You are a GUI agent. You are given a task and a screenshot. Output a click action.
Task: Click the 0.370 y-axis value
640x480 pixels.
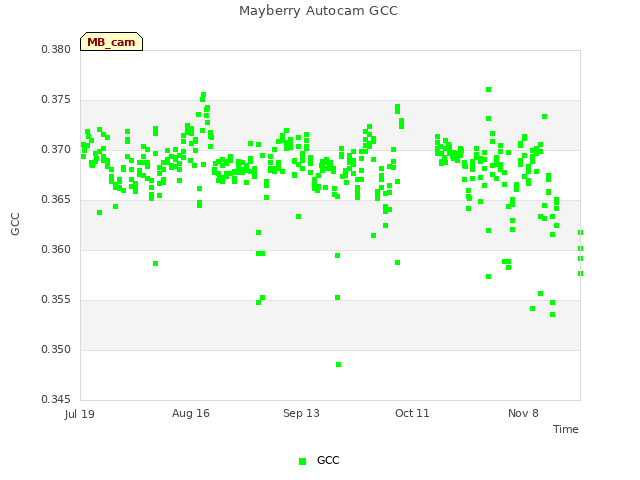pos(56,149)
